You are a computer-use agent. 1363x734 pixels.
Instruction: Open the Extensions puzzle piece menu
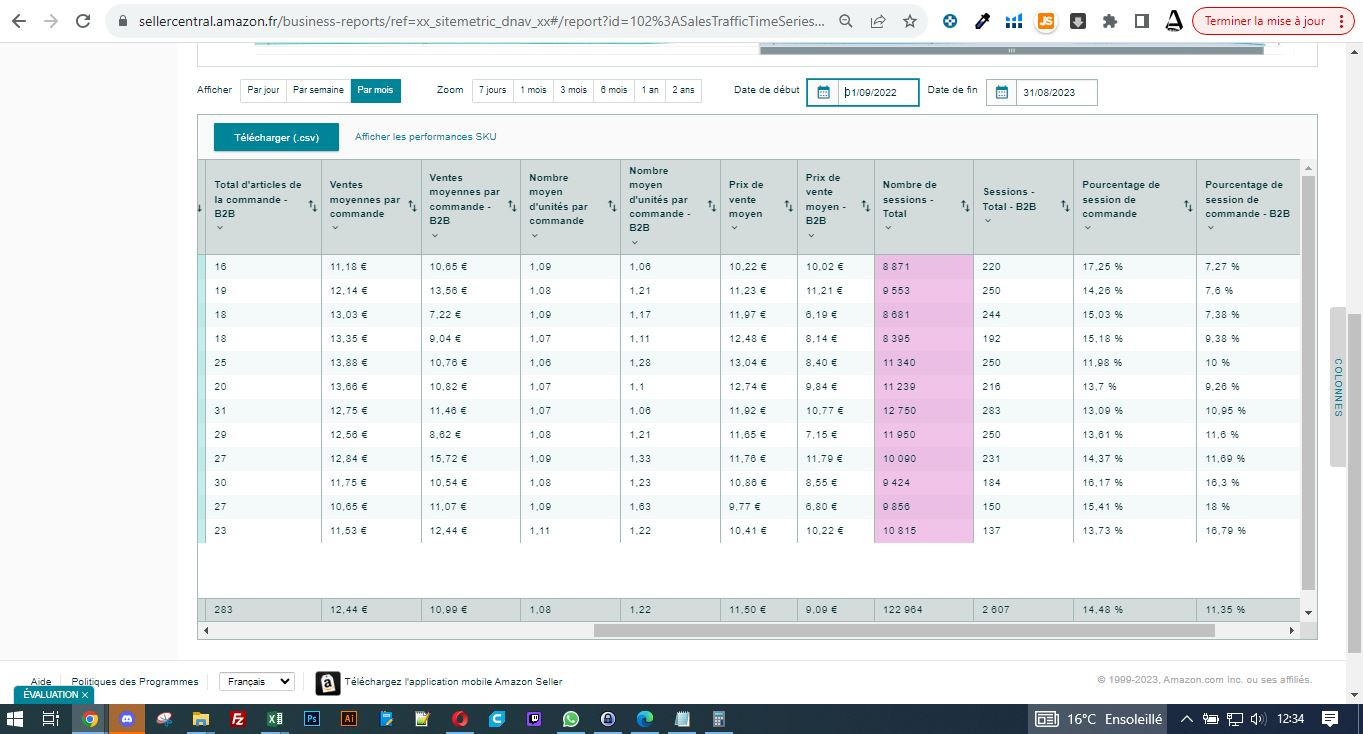tap(1109, 21)
